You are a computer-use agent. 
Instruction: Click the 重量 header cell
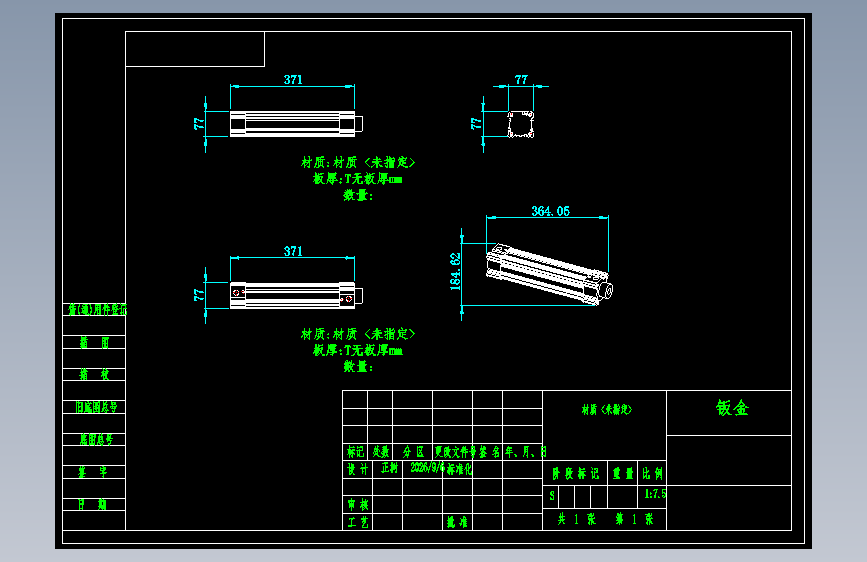click(623, 473)
